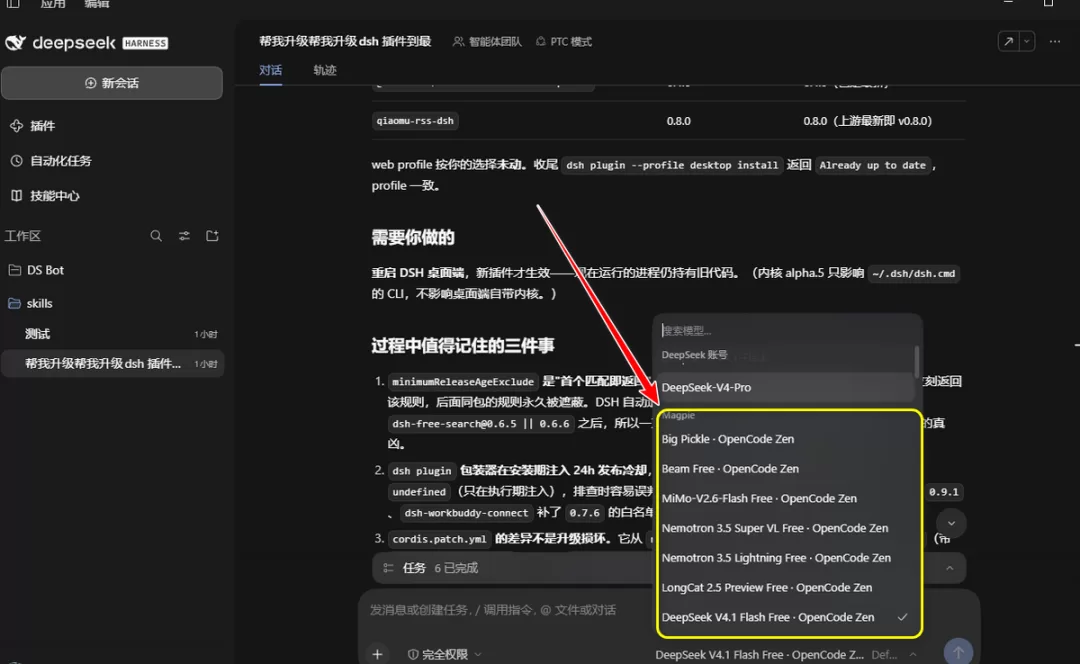
Task: Click the new folder icon in workspace
Action: [212, 236]
